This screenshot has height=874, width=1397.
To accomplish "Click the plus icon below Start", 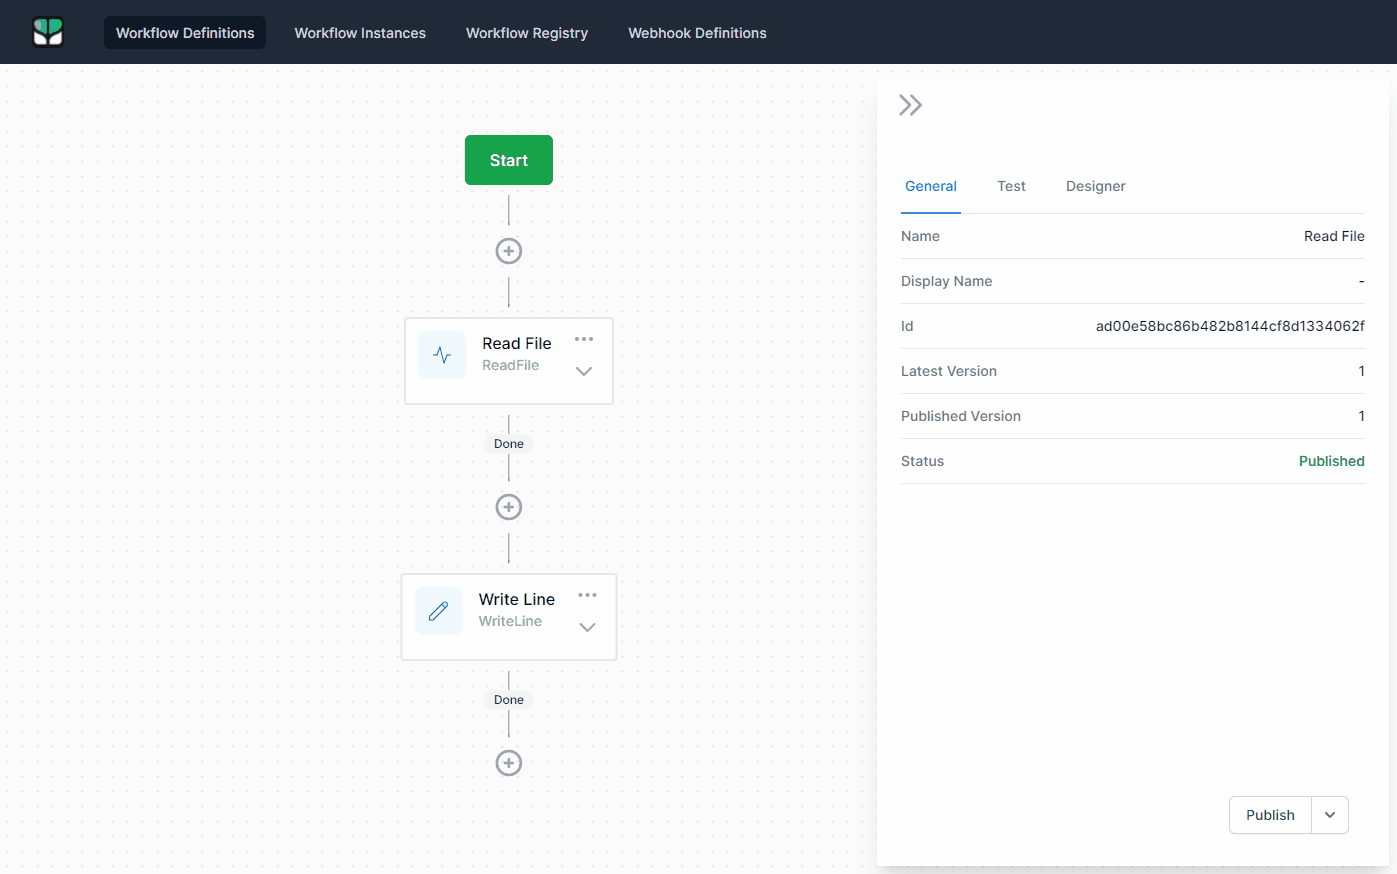I will tap(509, 251).
